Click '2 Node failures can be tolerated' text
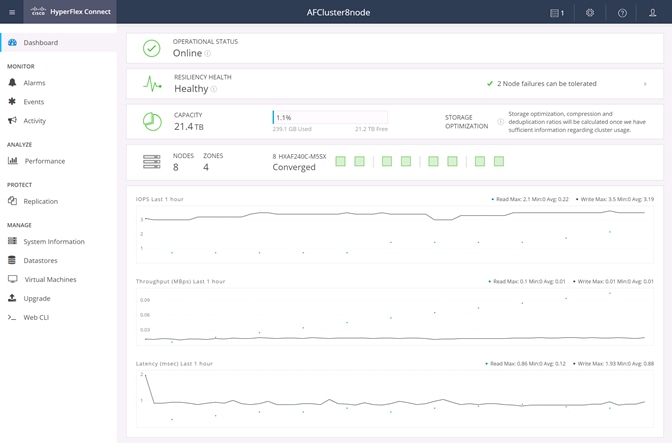Viewport: 672px width, 443px height. point(546,84)
